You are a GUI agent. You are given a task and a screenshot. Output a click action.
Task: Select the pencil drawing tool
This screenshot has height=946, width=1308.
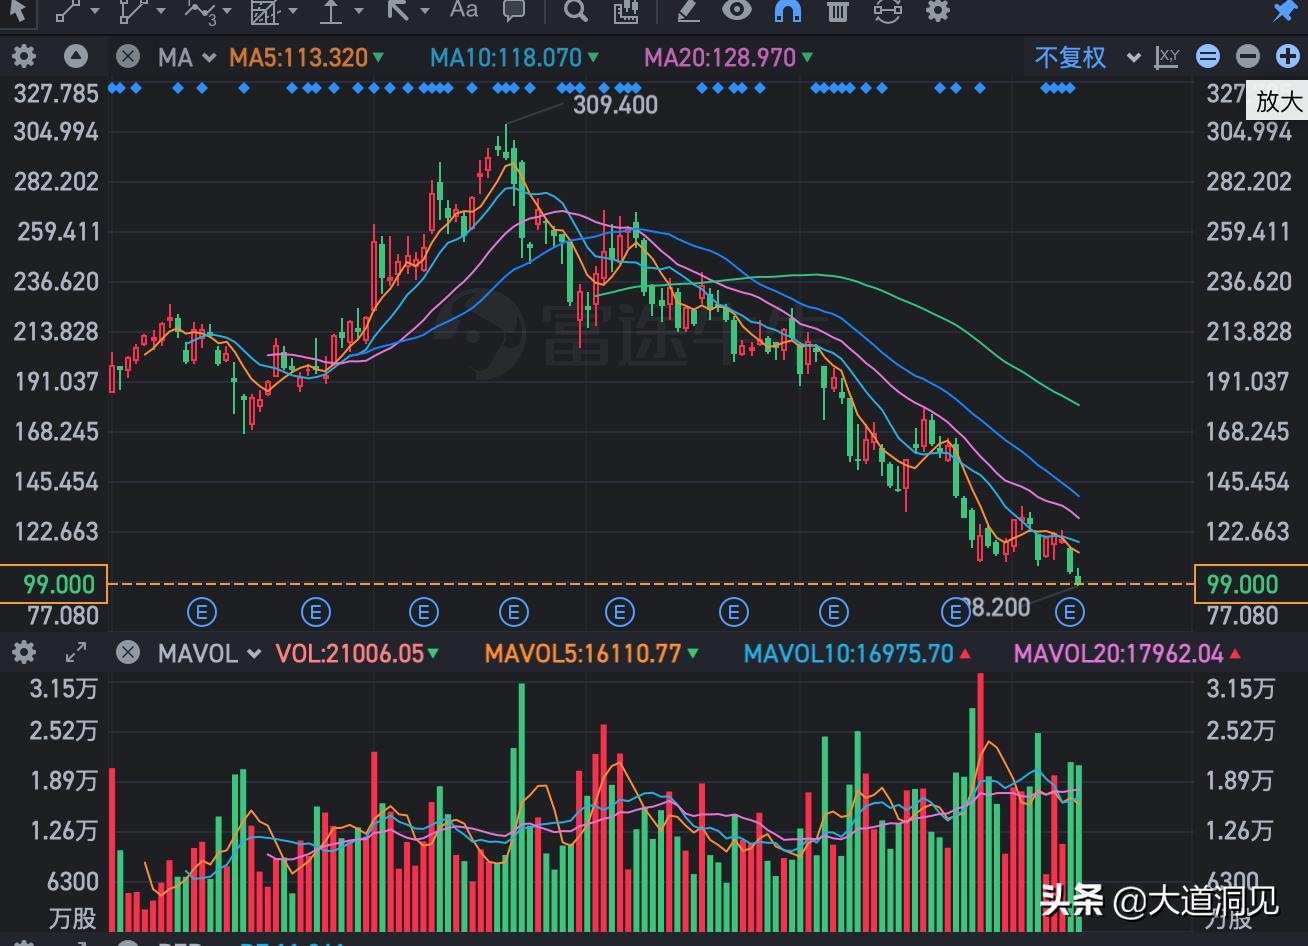click(687, 11)
